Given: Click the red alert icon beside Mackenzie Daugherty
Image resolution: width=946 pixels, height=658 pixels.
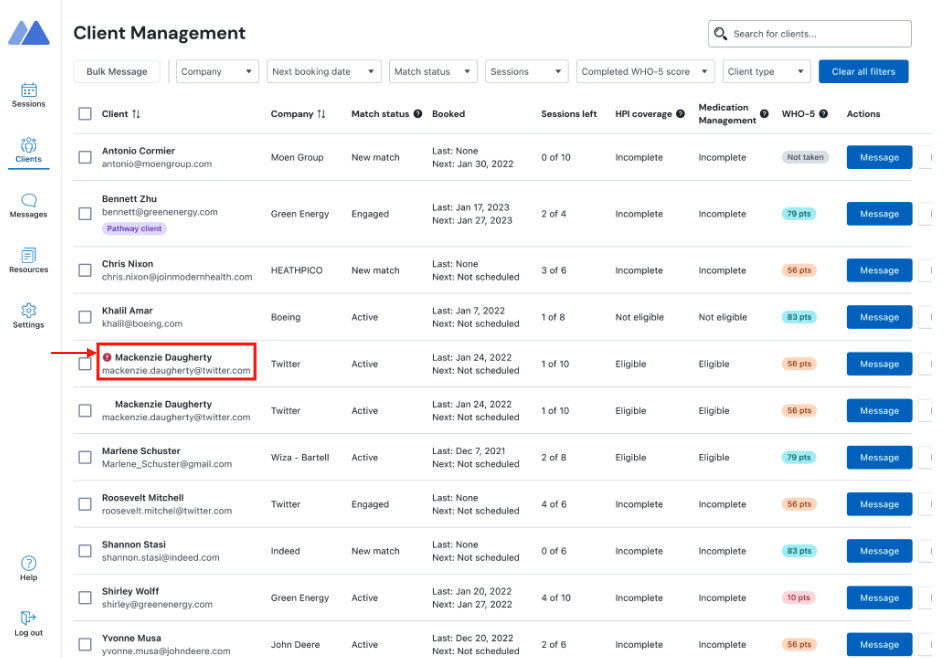Looking at the screenshot, I should [107, 357].
